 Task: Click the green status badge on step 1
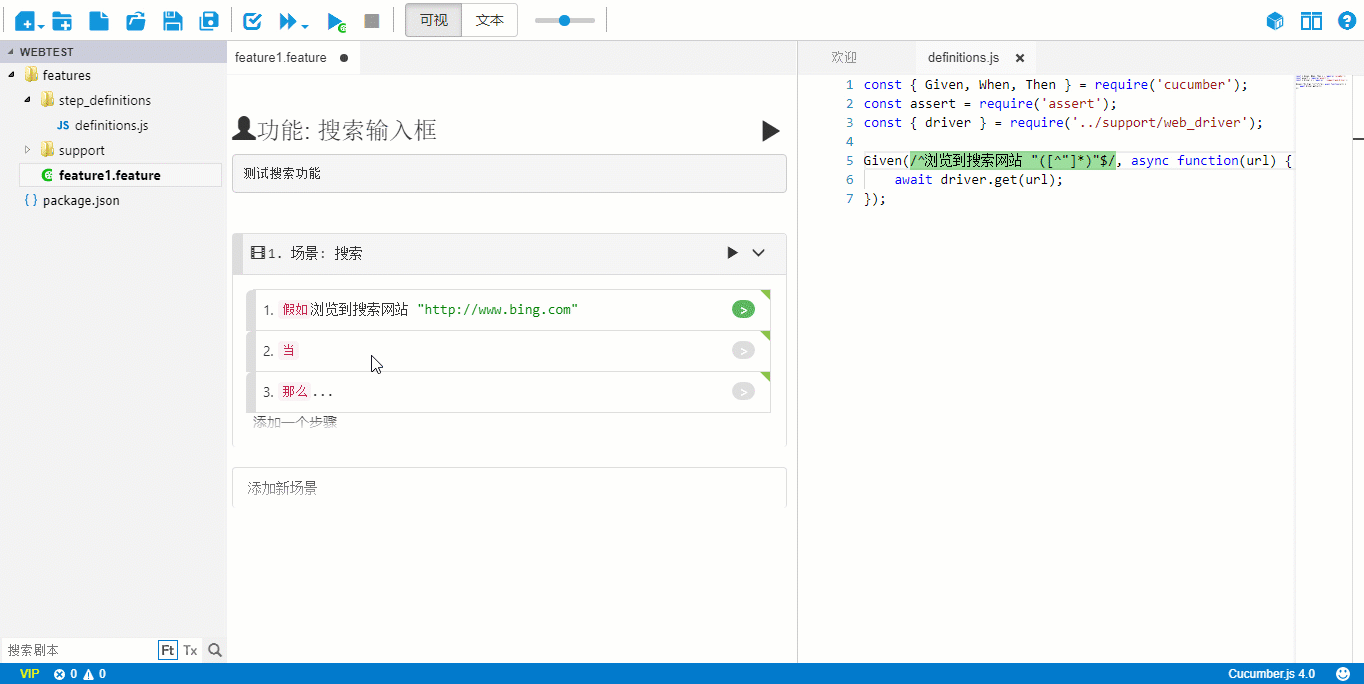click(x=743, y=310)
